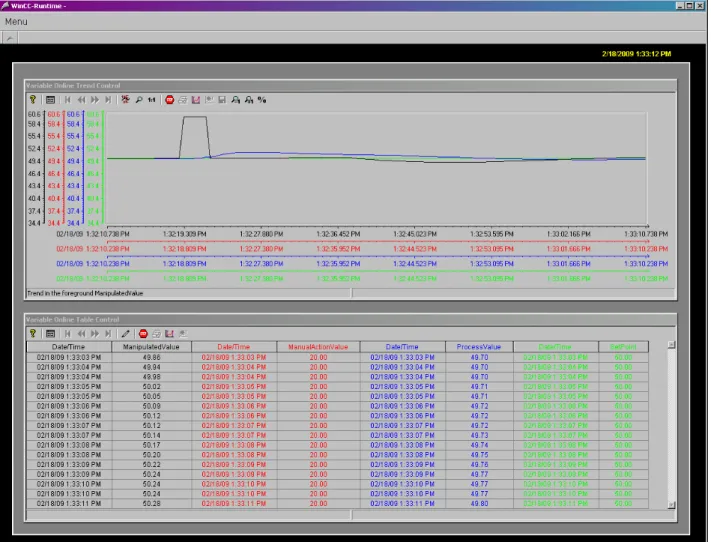Select ManipulatedValue cell 50.28
This screenshot has width=711, height=542.
point(151,503)
